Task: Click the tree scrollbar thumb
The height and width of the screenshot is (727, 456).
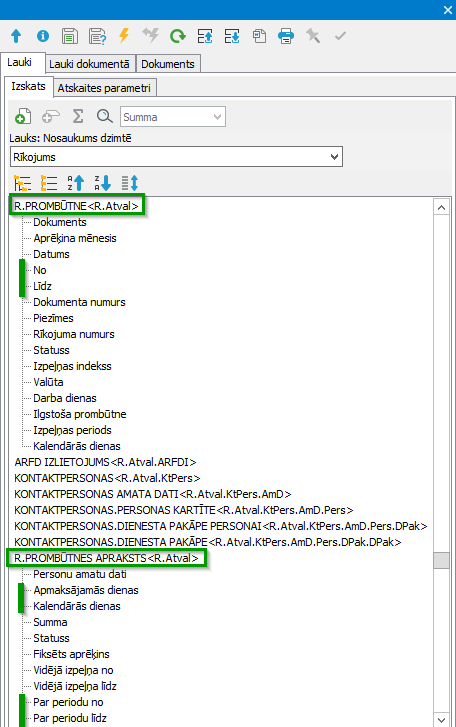Action: pos(441,560)
